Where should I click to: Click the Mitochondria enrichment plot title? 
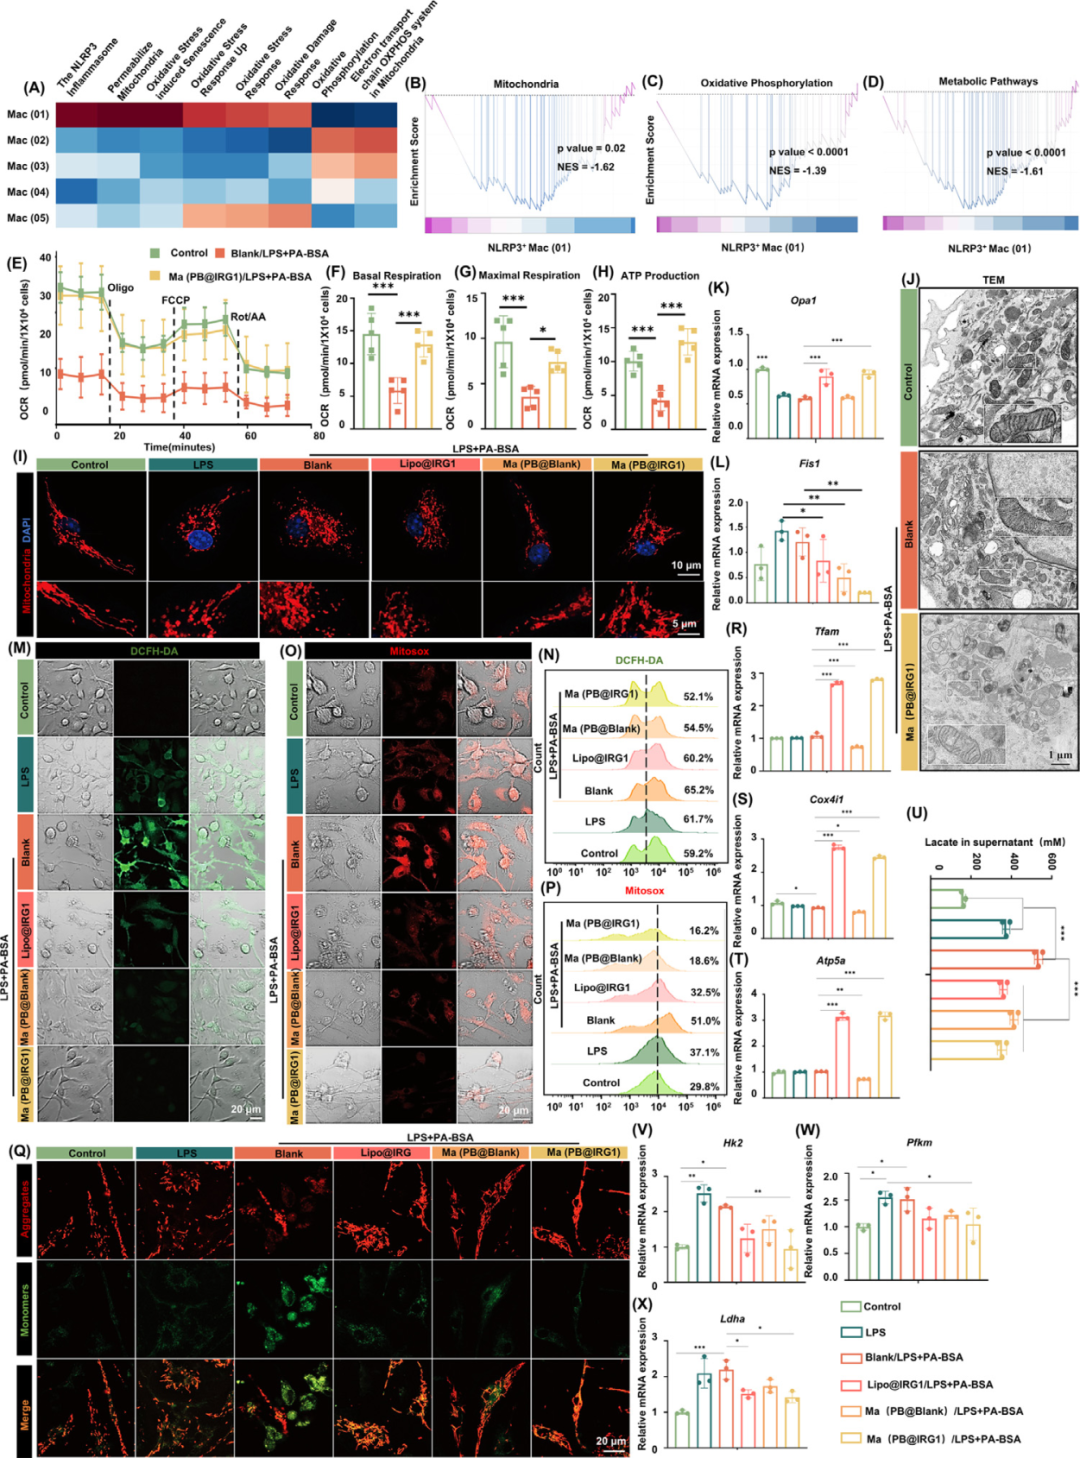525,84
